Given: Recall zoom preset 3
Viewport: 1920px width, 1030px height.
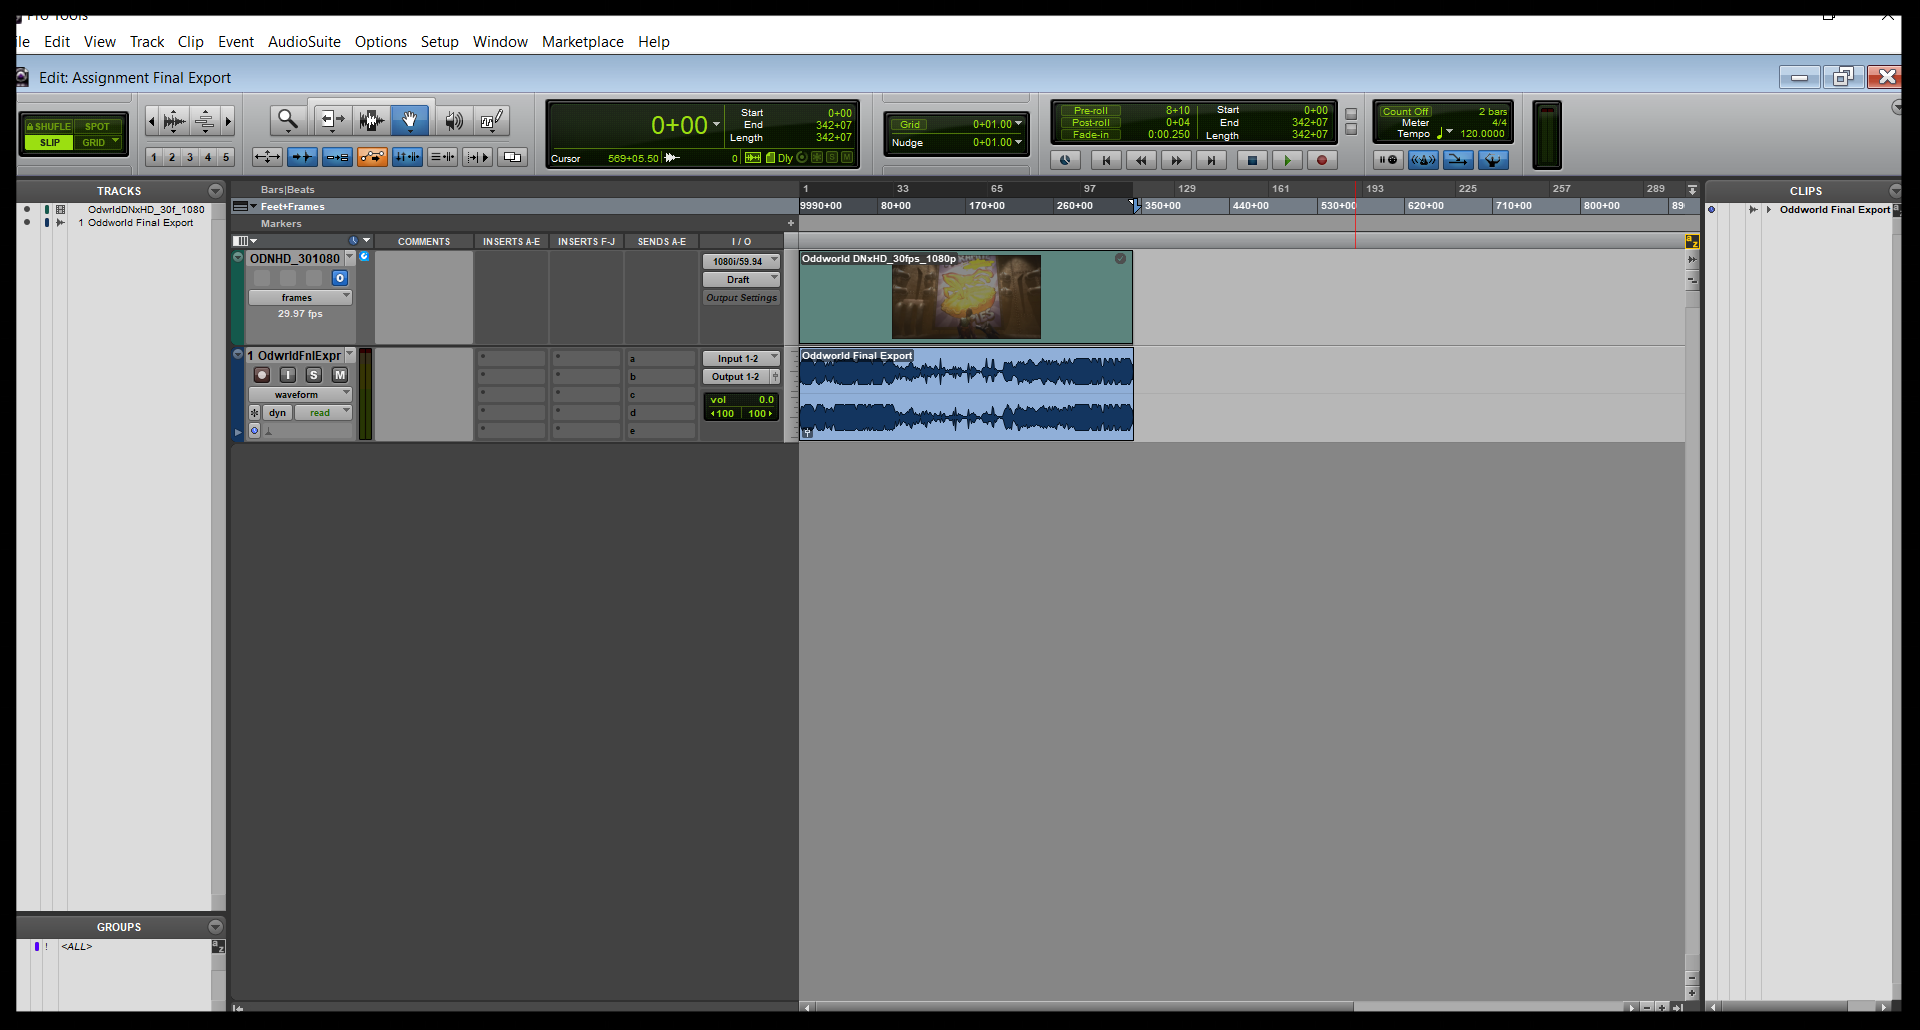Looking at the screenshot, I should 190,157.
